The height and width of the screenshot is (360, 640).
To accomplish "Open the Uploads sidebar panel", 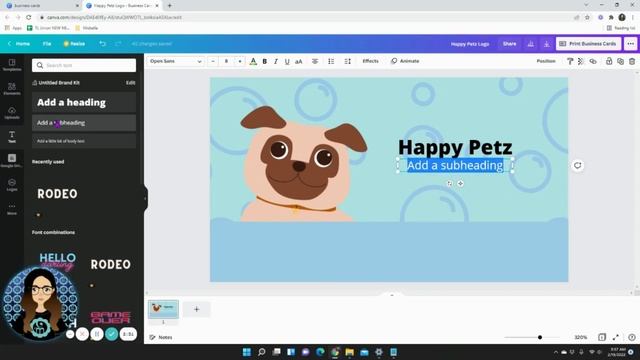I will 12,113.
